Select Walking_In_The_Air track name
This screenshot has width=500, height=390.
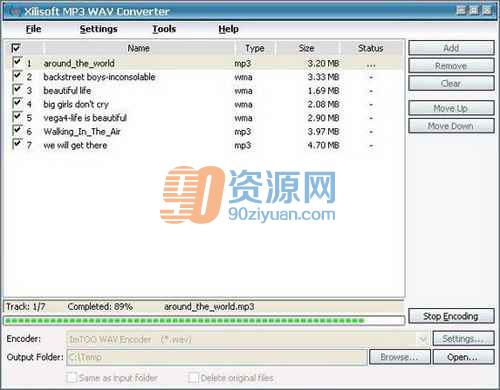coord(82,132)
